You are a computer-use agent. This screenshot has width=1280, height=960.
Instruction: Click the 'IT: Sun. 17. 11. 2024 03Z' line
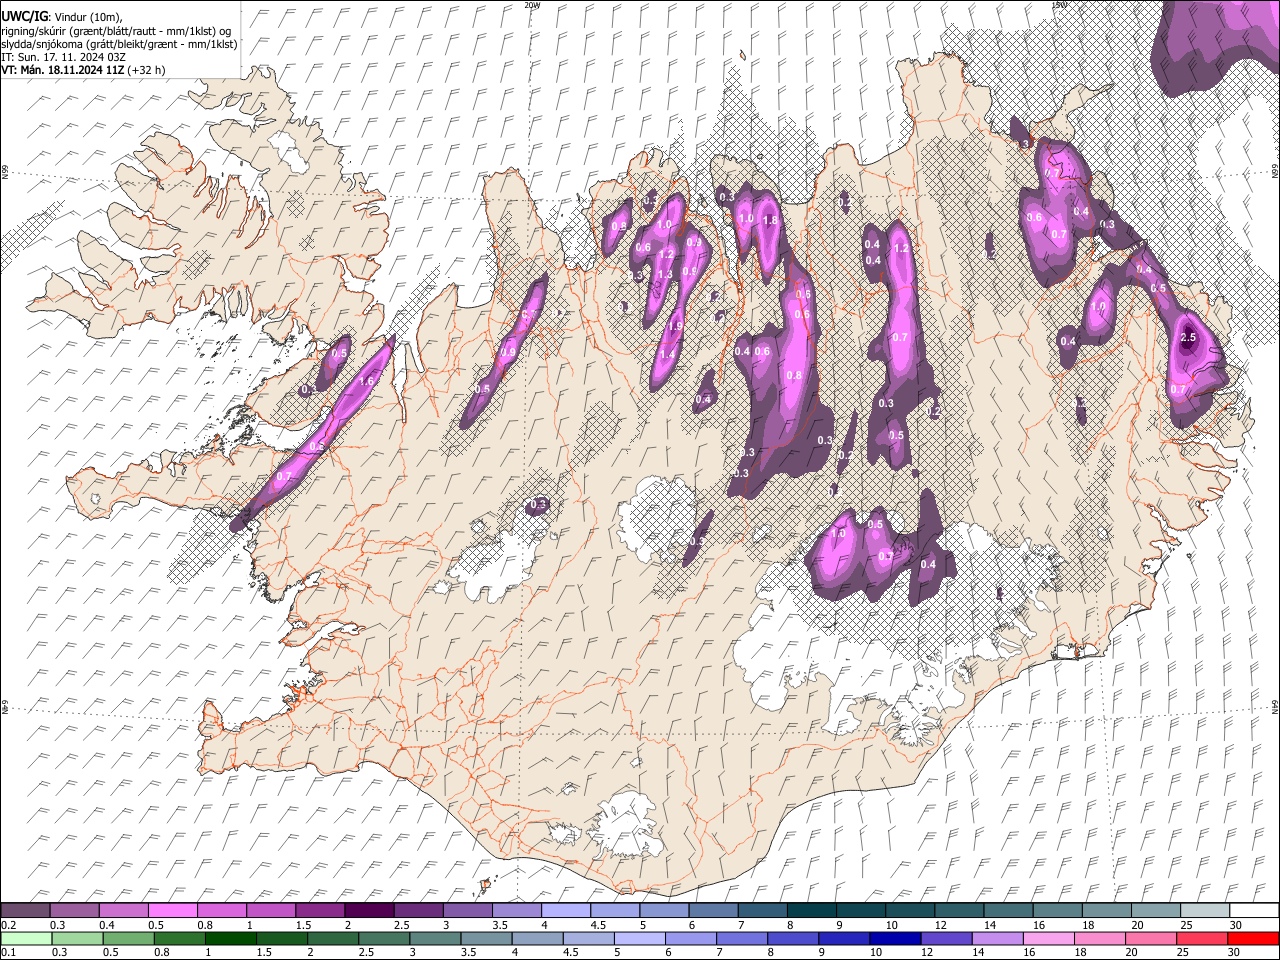(x=63, y=57)
